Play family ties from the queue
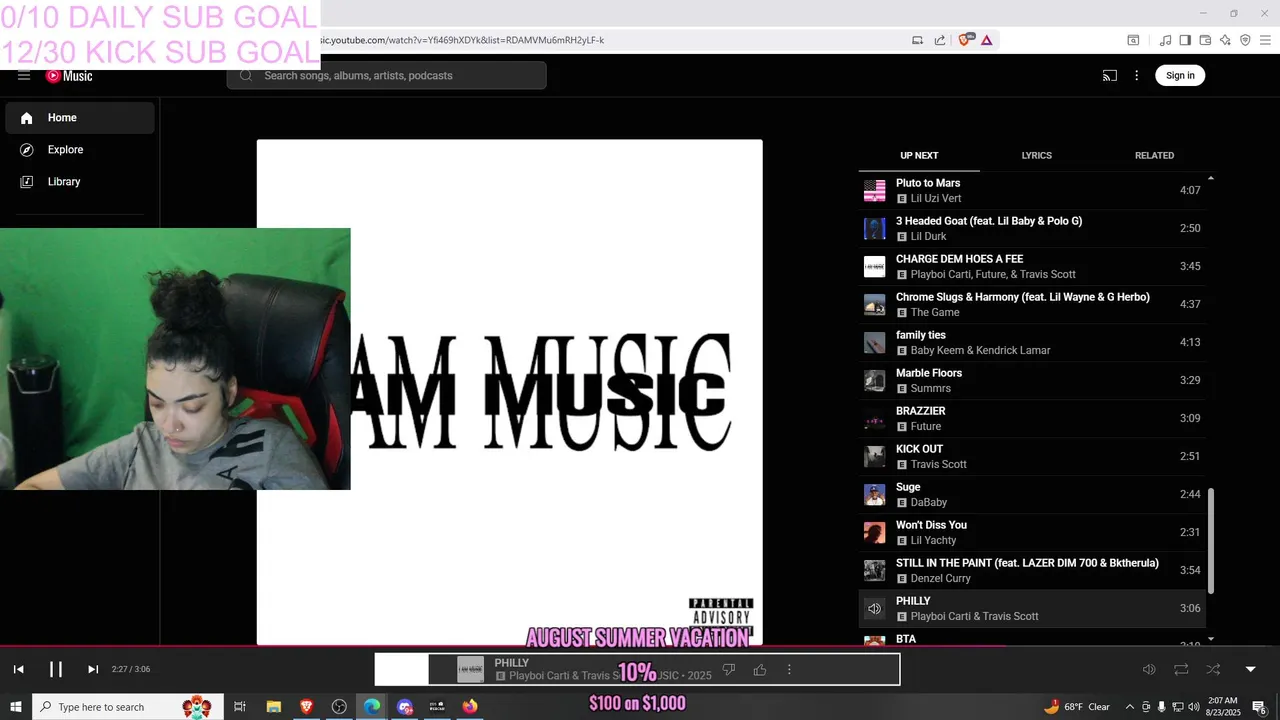Screen dimensions: 1280x720 coord(1032,342)
